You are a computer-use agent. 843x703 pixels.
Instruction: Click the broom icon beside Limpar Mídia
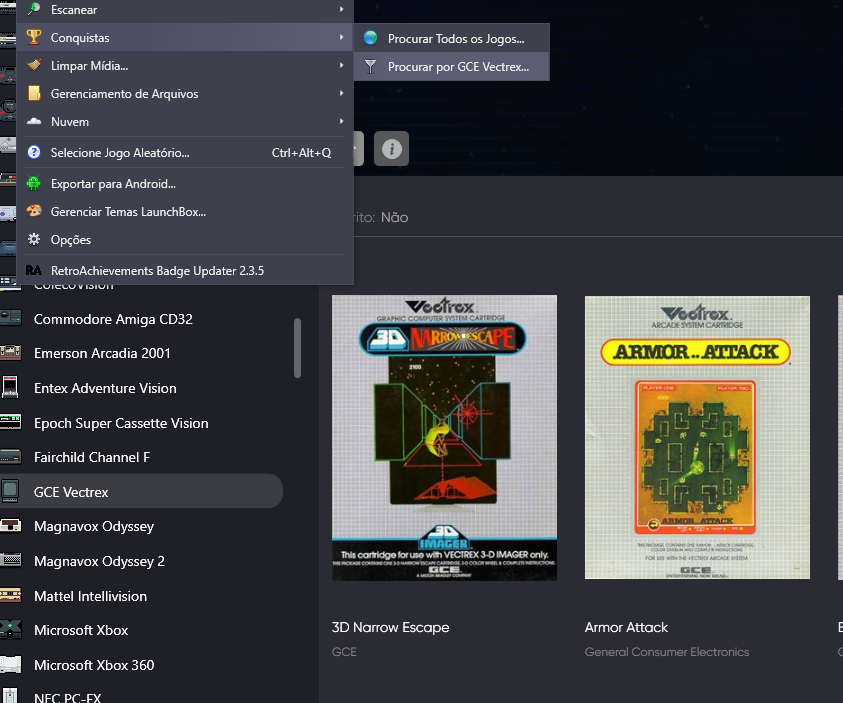coord(34,66)
